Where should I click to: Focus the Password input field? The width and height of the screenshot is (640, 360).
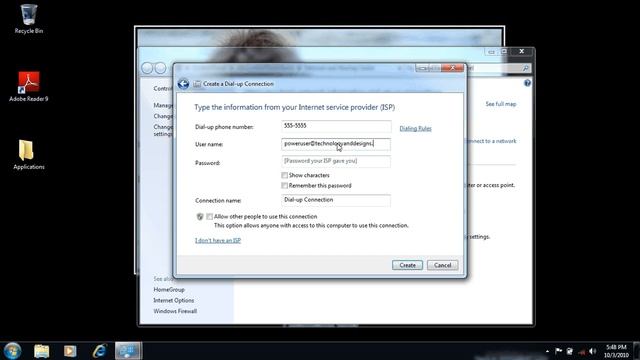[x=336, y=161]
